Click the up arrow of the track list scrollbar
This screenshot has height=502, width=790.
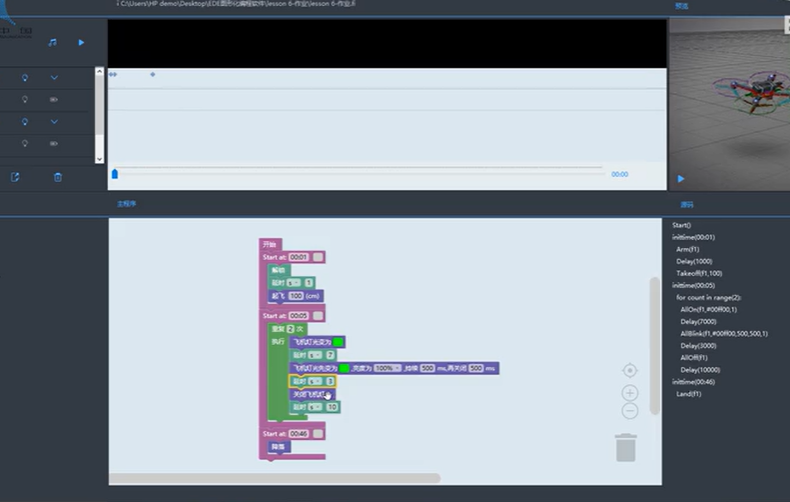click(x=99, y=72)
